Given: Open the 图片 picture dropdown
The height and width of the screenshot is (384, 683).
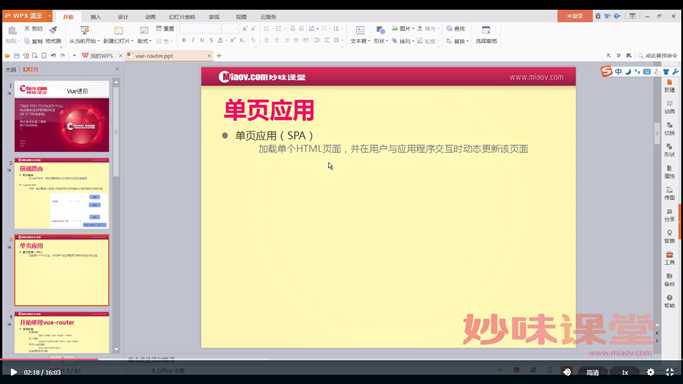Looking at the screenshot, I should [x=403, y=28].
